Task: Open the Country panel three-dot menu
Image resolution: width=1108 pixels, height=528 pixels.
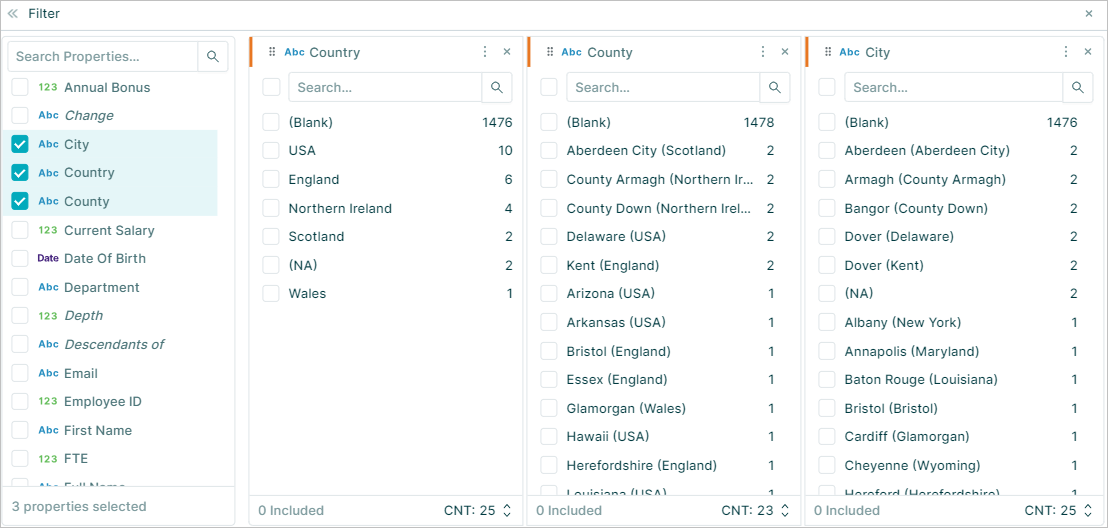Action: click(x=485, y=52)
